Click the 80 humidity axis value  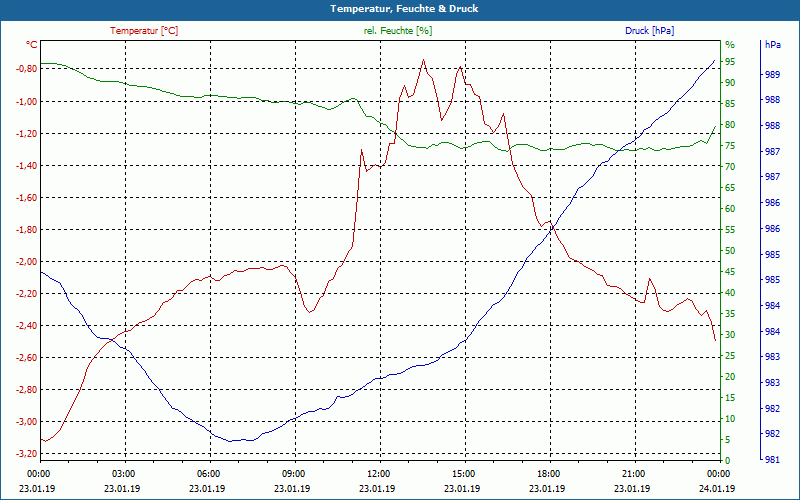click(x=730, y=124)
